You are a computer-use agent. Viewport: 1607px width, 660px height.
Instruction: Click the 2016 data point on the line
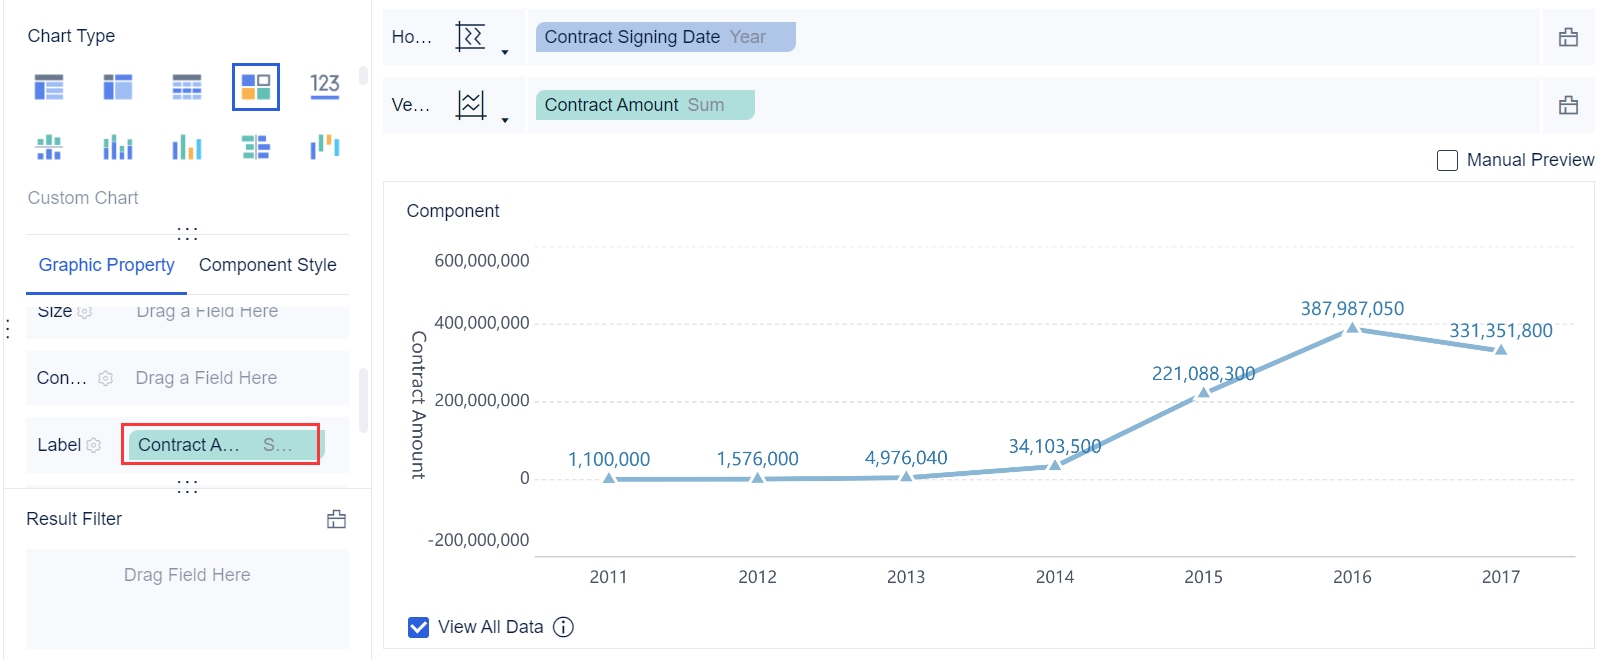click(x=1352, y=327)
